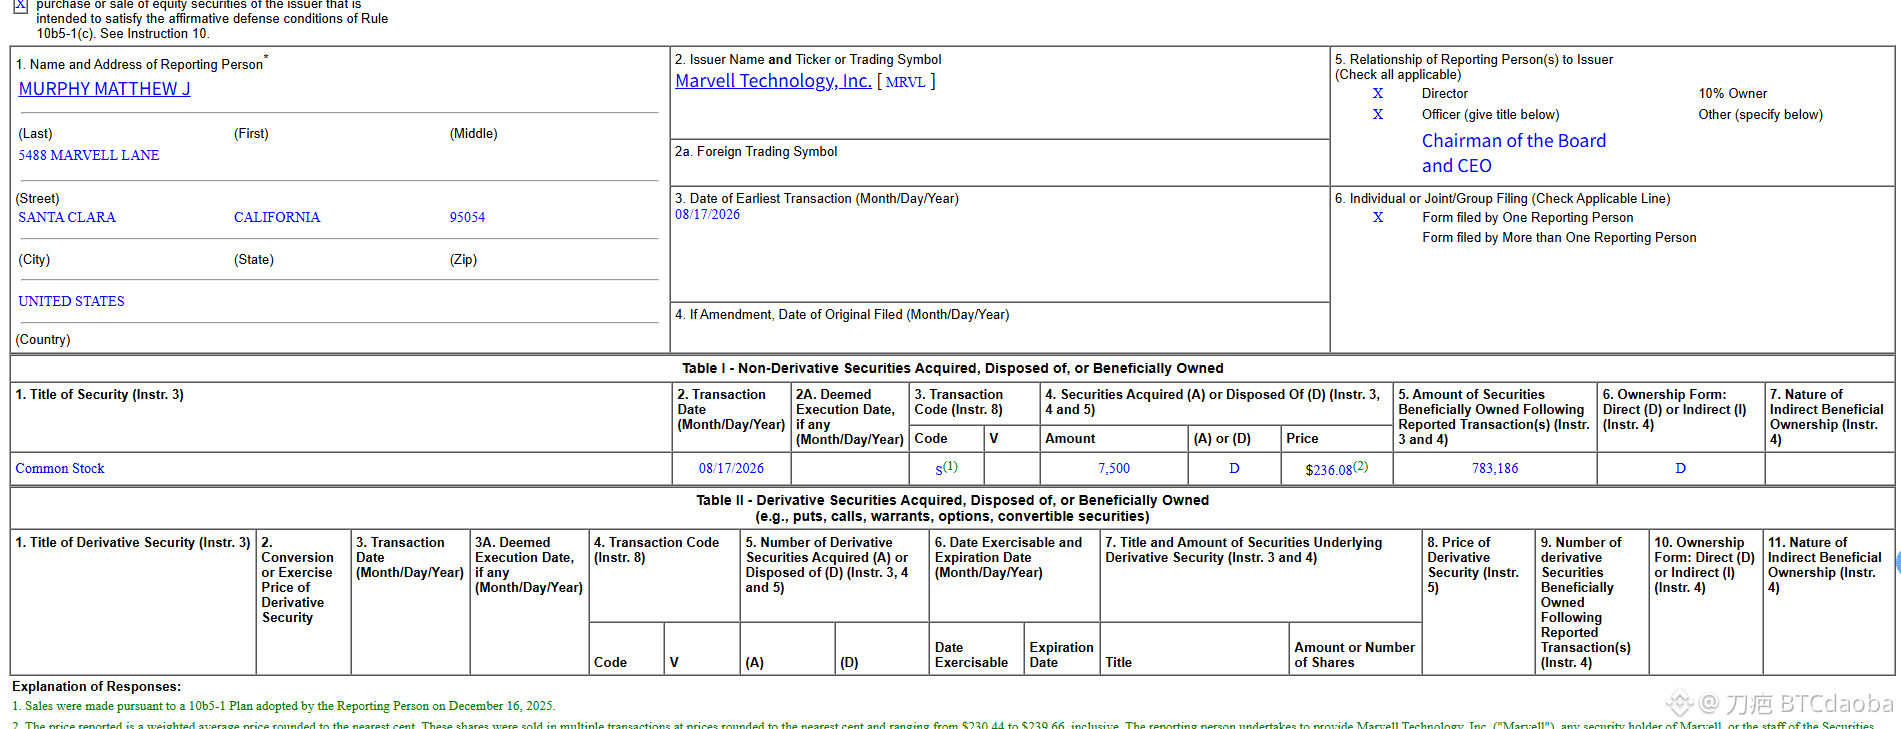This screenshot has height=729, width=1901.
Task: Click the 08/17/2026 transaction date in Table I
Action: point(731,468)
